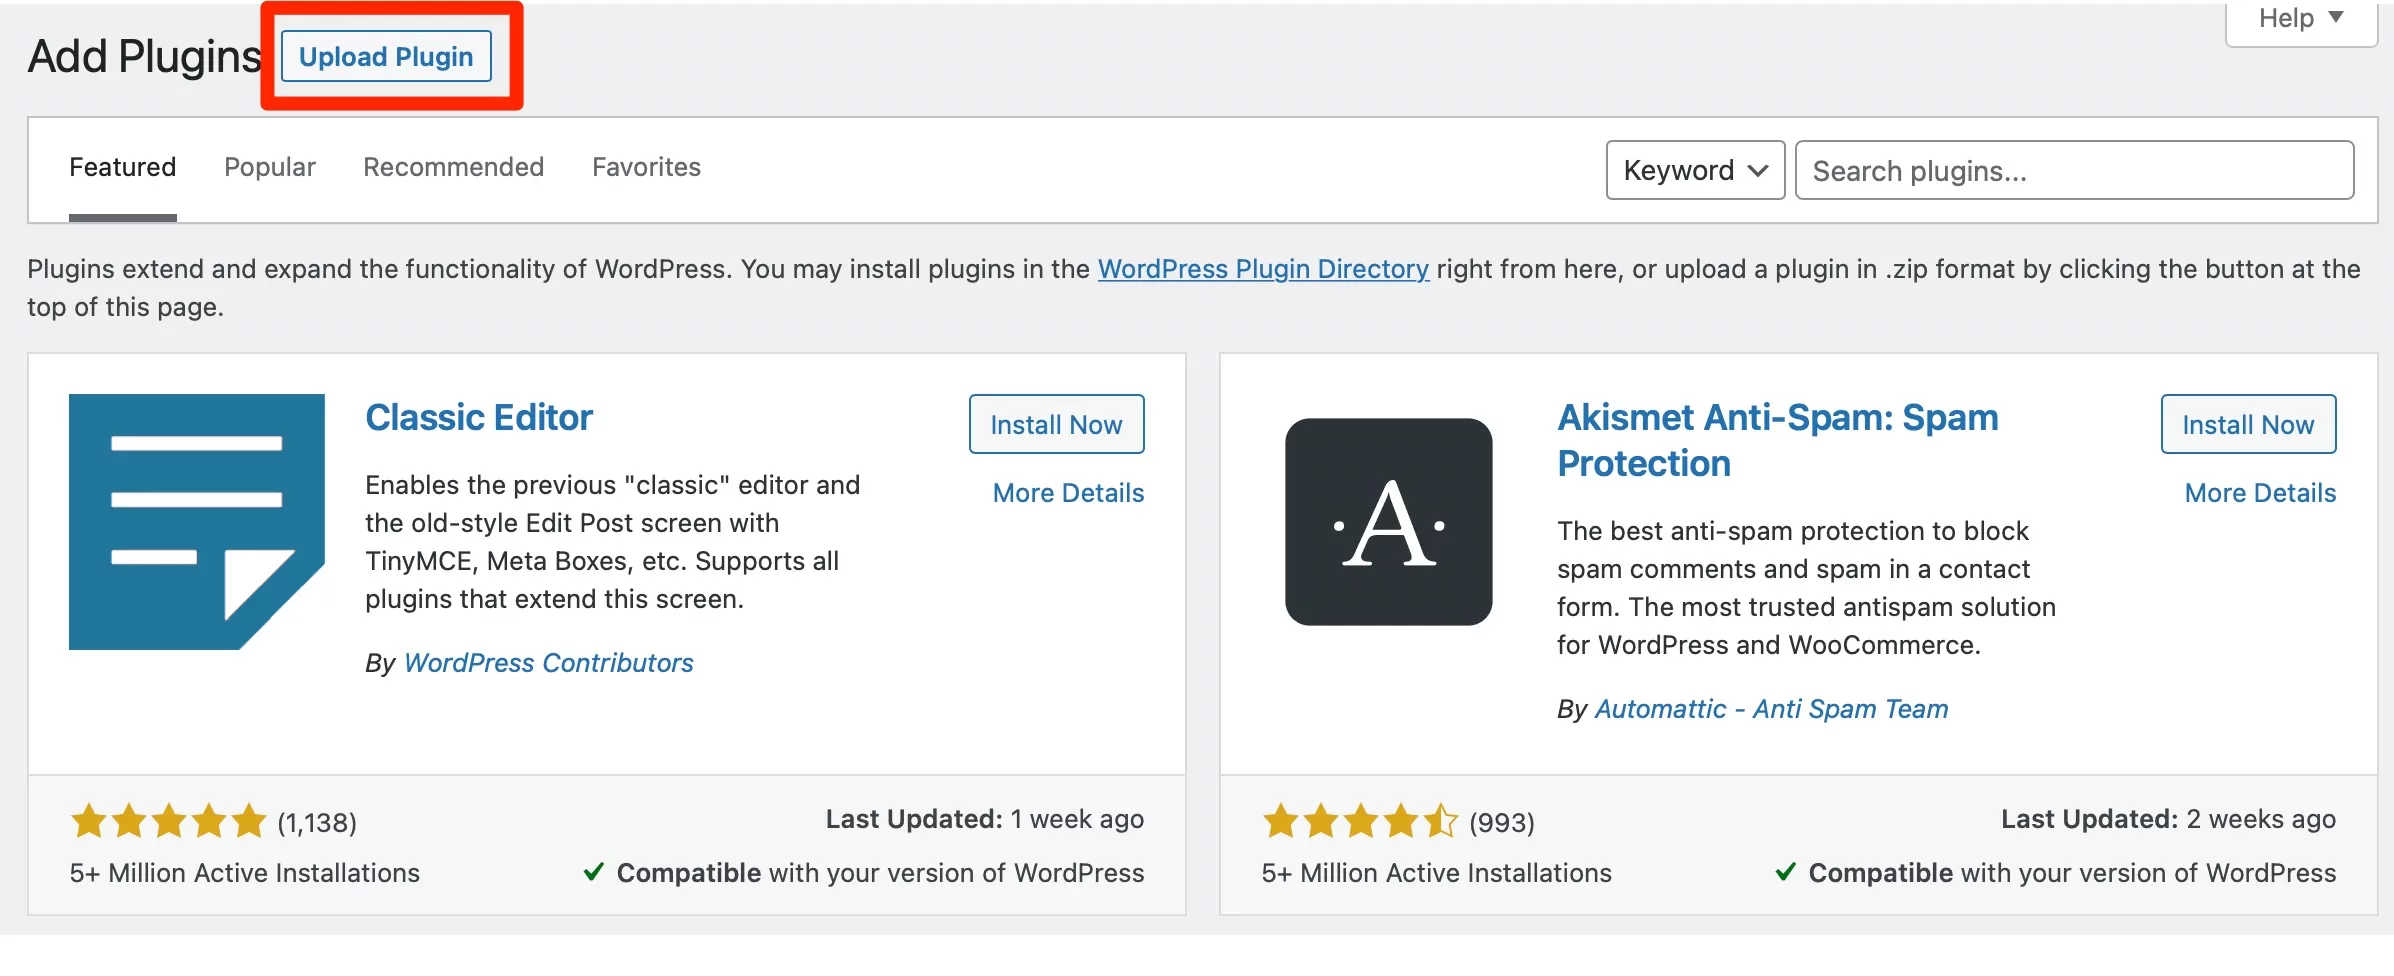2394x976 pixels.
Task: Install Now for Classic Editor
Action: pos(1056,424)
